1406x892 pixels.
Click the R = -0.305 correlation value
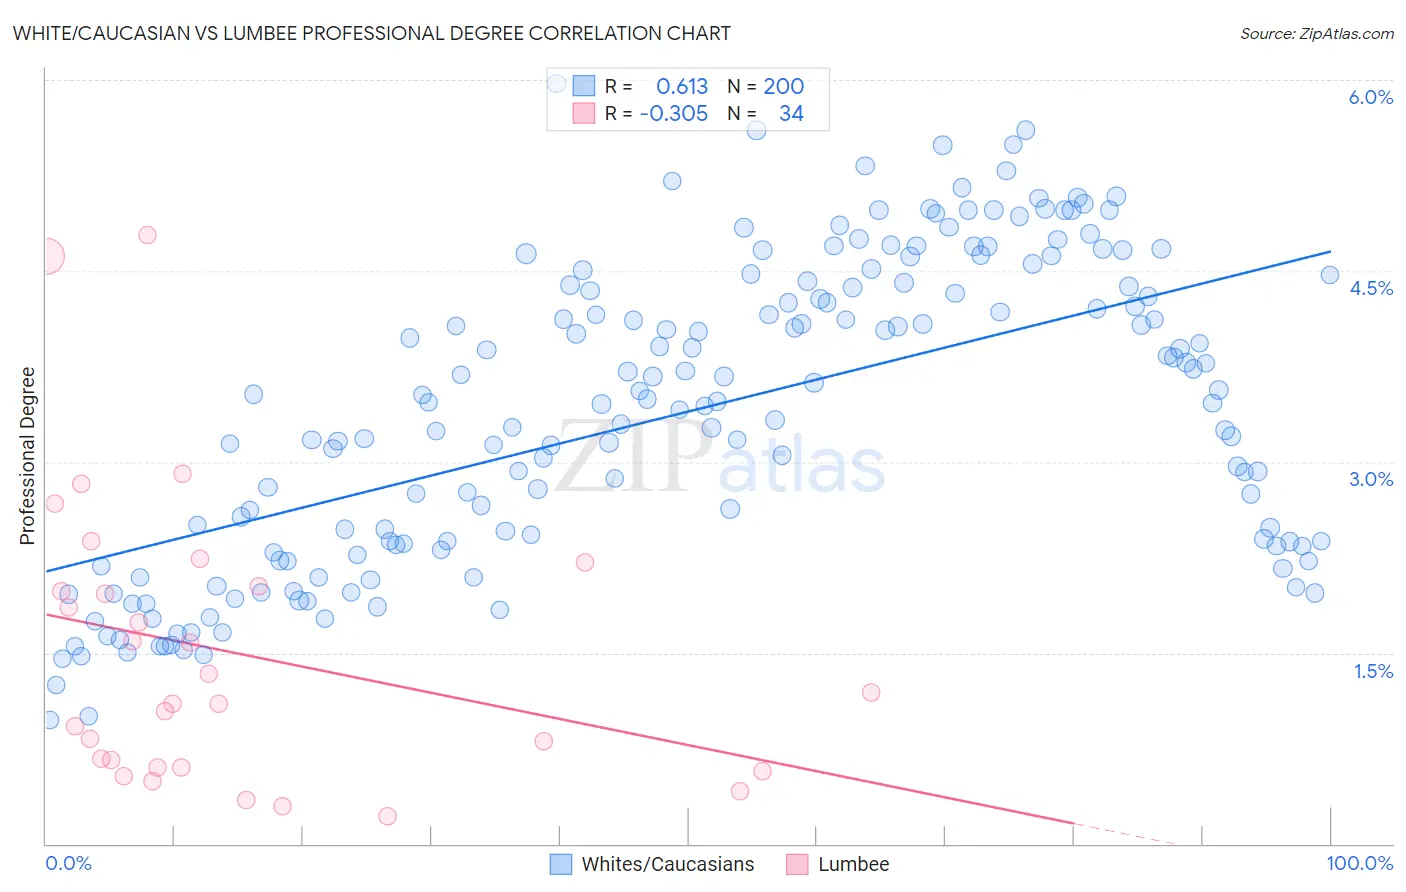[x=656, y=114]
